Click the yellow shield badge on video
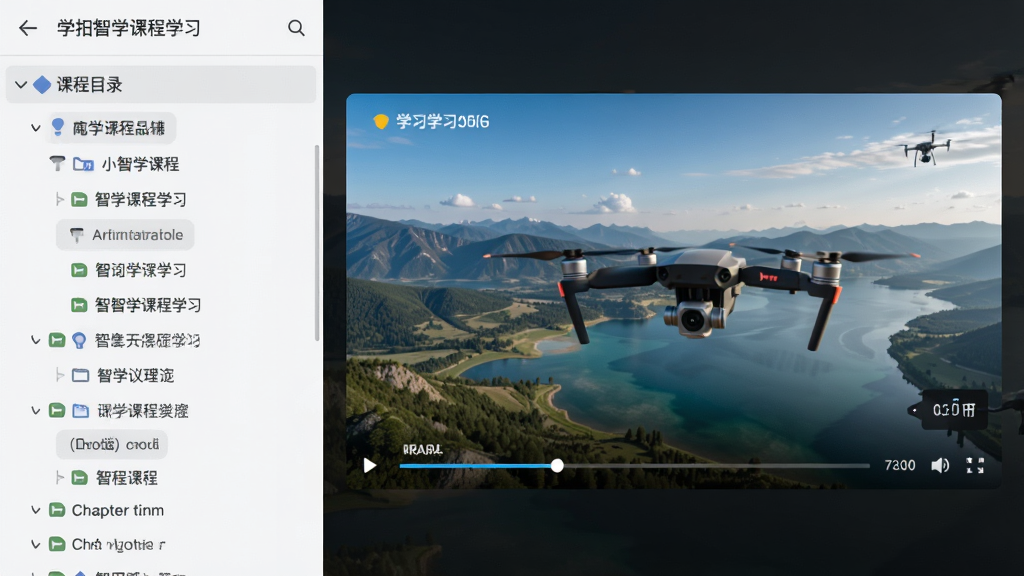Image resolution: width=1024 pixels, height=576 pixels. pyautogui.click(x=381, y=121)
